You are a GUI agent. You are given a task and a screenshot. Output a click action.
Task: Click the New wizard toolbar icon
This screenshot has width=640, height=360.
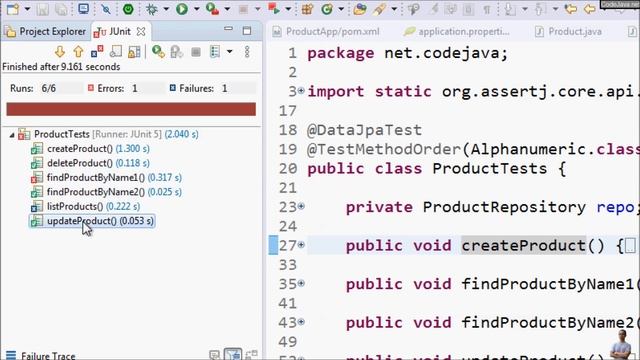[x=13, y=9]
